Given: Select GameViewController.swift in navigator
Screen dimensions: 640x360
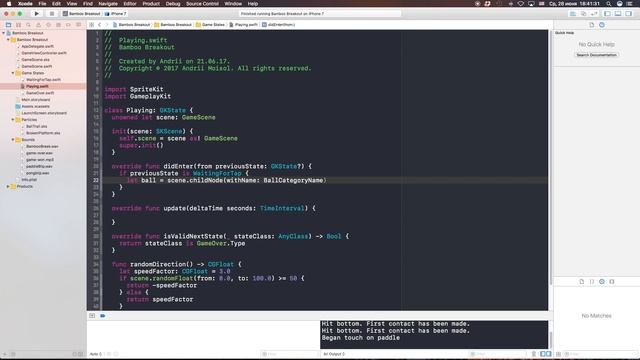Looking at the screenshot, I should pyautogui.click(x=44, y=53).
